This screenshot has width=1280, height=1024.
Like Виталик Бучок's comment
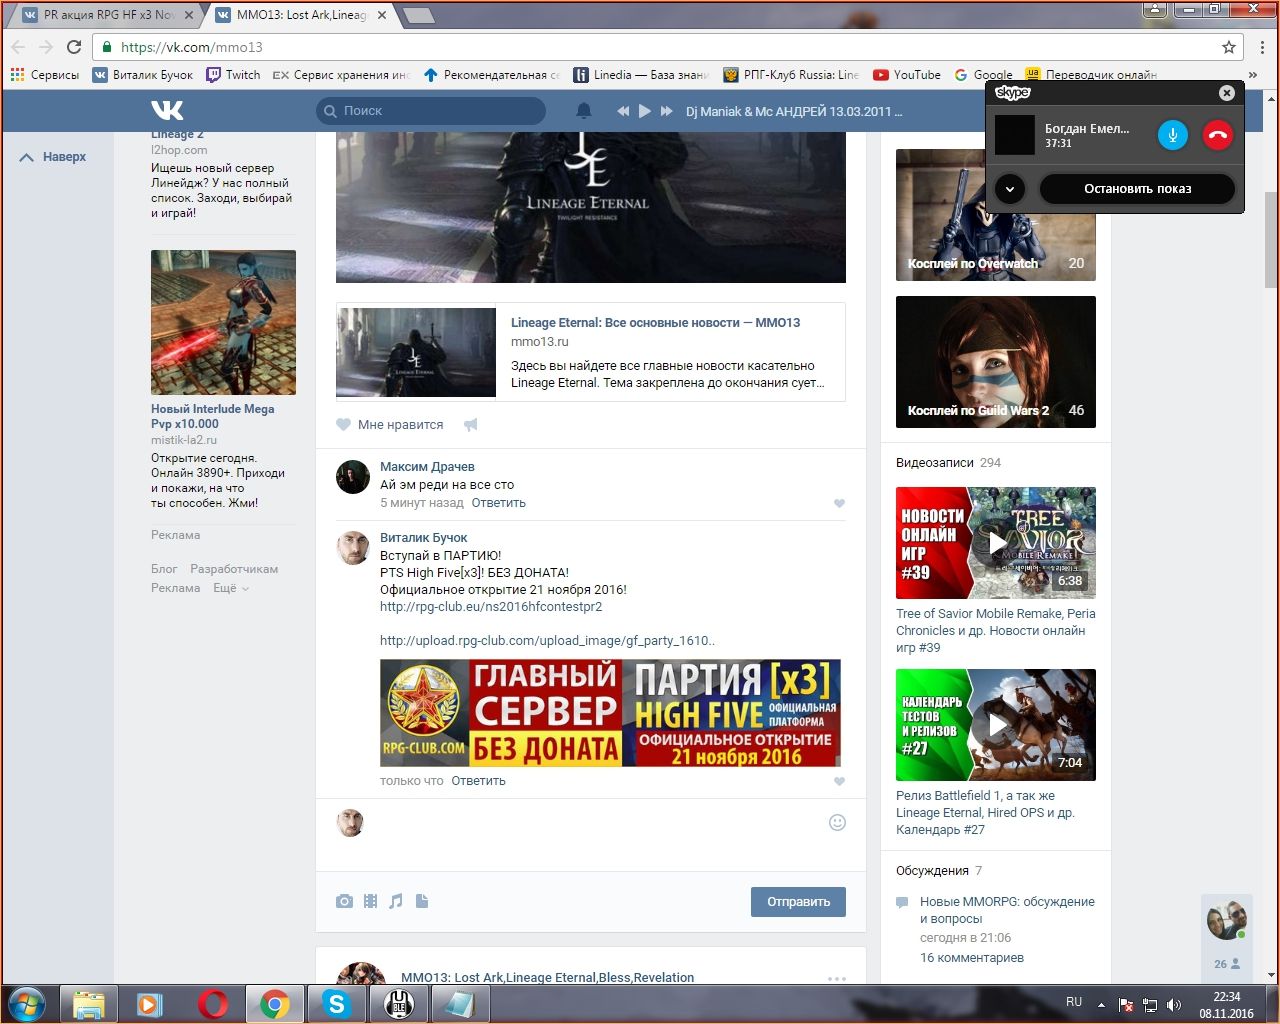pos(839,781)
